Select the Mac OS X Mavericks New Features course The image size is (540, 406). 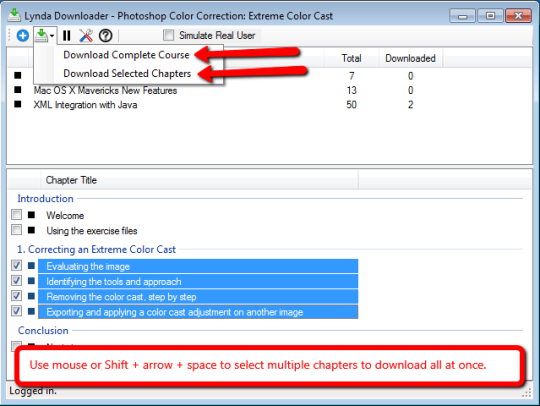click(x=105, y=91)
